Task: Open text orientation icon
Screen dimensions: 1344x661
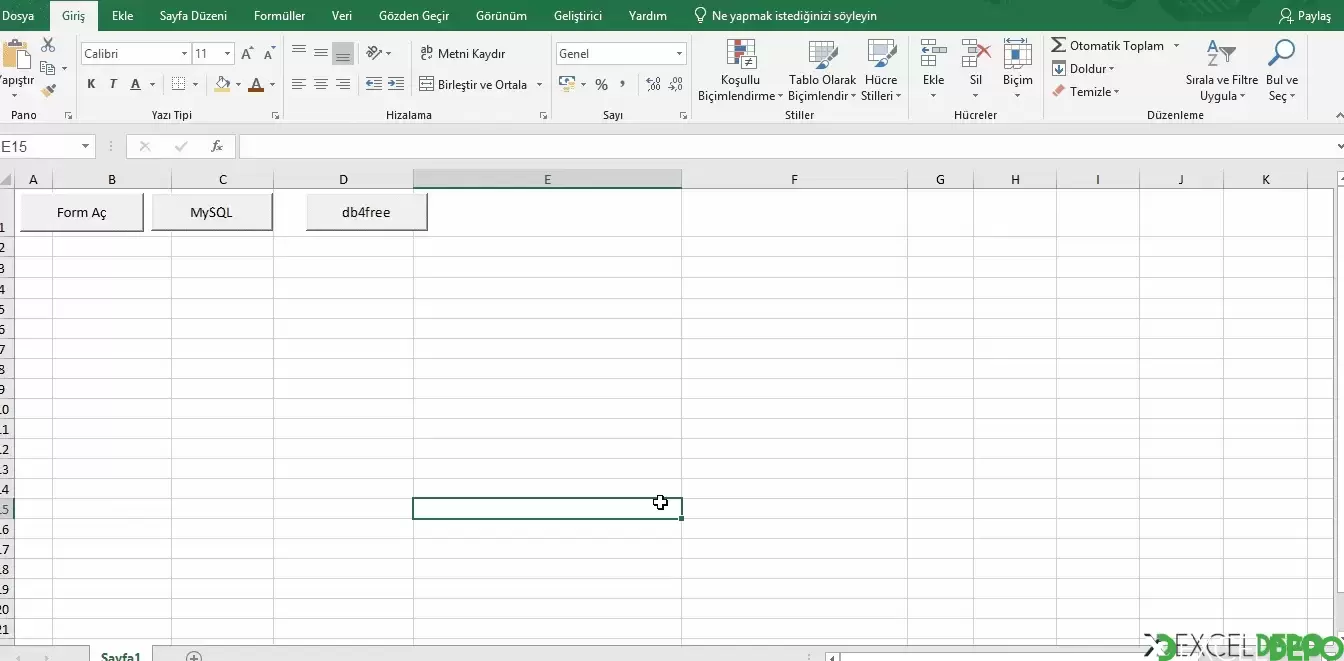Action: click(374, 53)
